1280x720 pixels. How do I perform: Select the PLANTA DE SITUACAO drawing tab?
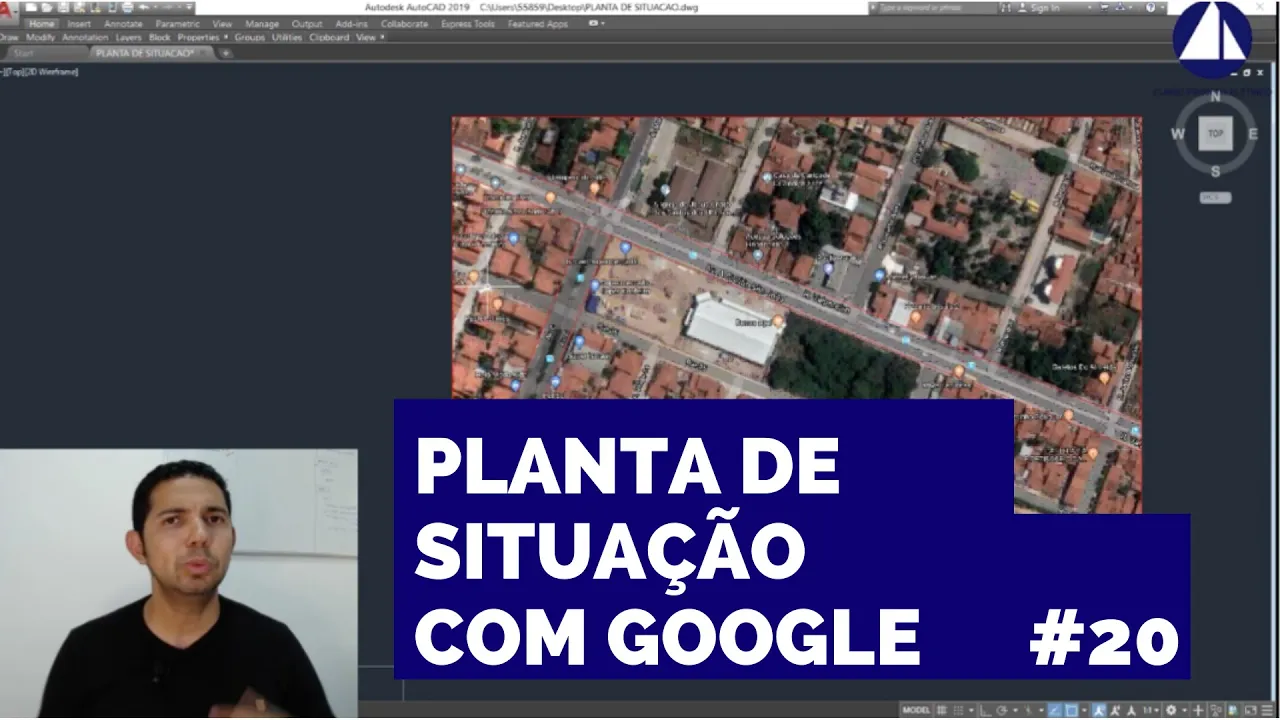click(152, 53)
